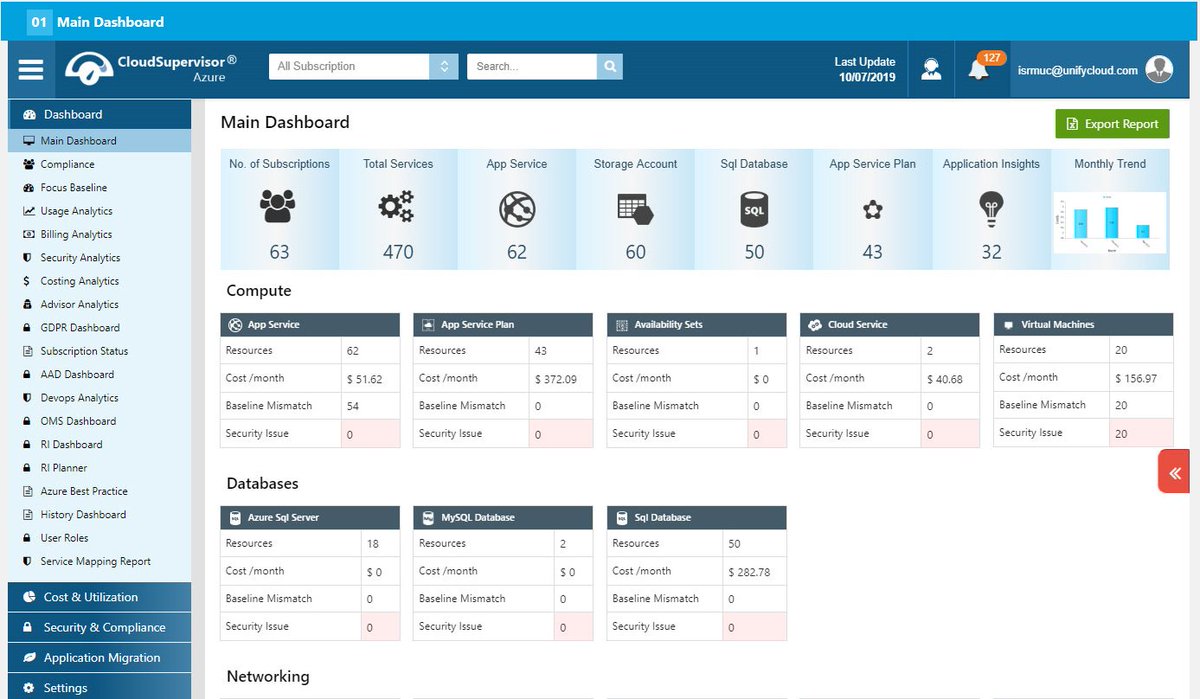Click the user avatar icon
Viewport: 1200px width, 699px height.
click(x=1159, y=69)
